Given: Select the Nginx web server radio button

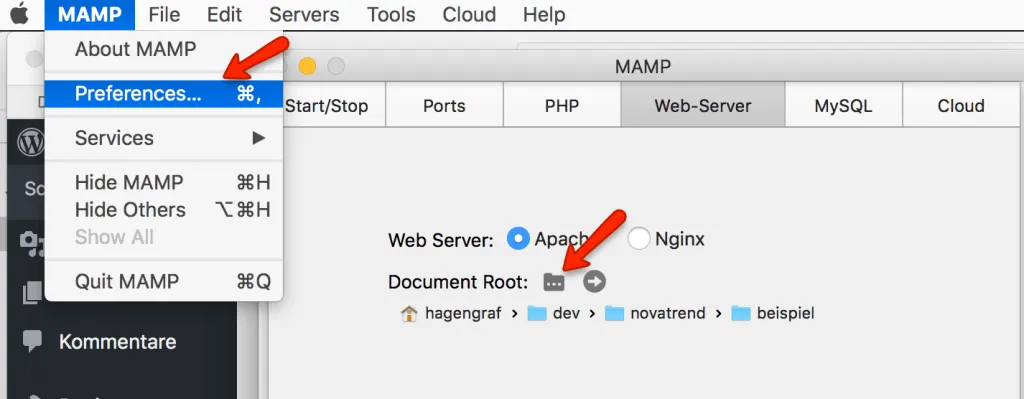Looking at the screenshot, I should (x=639, y=239).
